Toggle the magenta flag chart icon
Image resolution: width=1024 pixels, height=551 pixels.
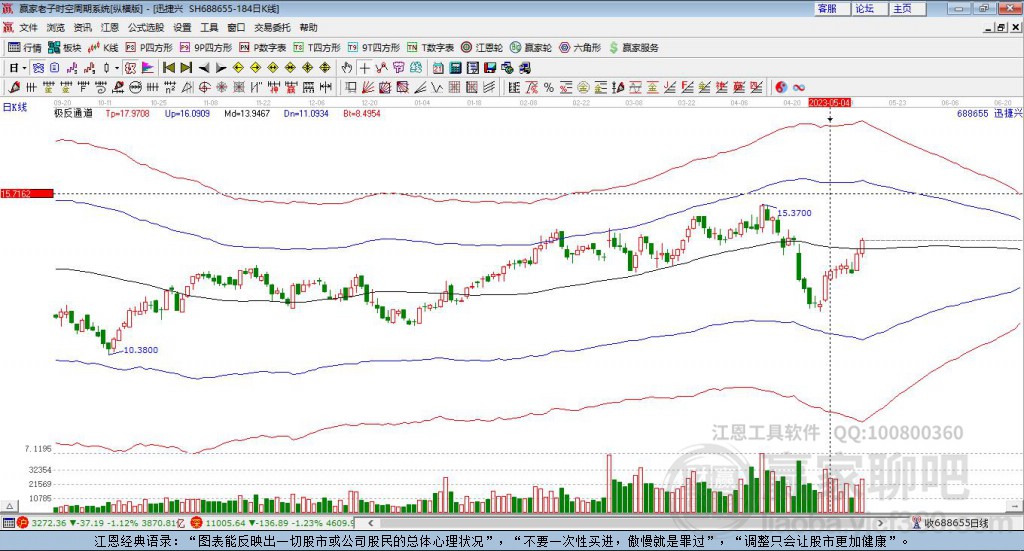tap(148, 68)
